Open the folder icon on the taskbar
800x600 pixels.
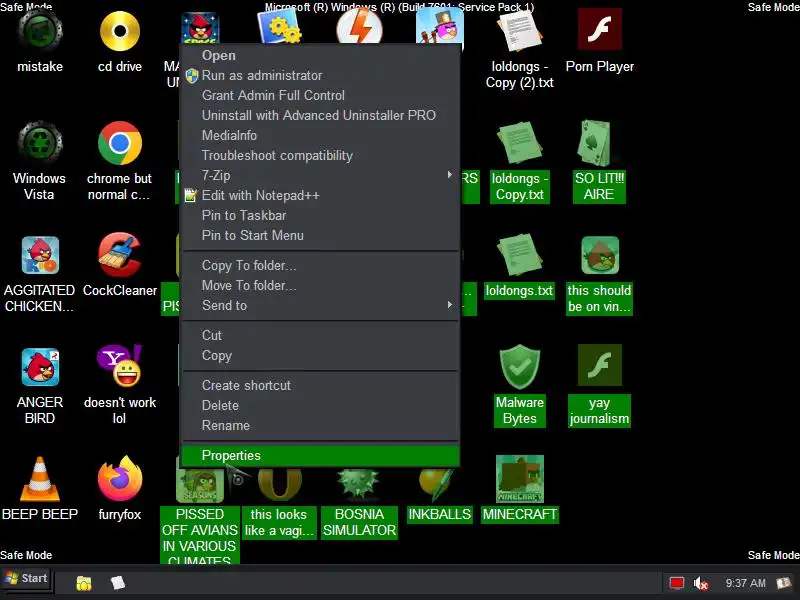84,583
